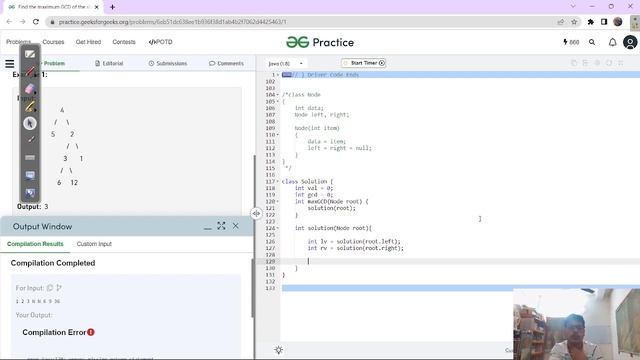Select the small brush tool in annotation bar
Image resolution: width=640 pixels, height=360 pixels.
point(30,140)
